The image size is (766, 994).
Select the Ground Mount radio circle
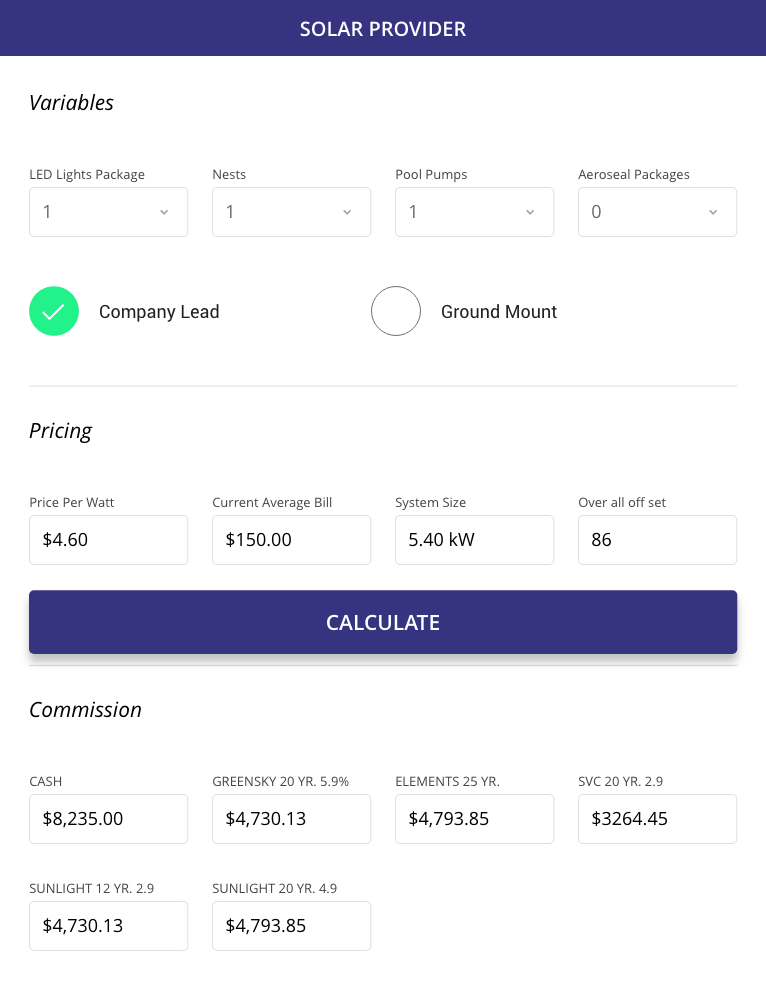pos(396,311)
